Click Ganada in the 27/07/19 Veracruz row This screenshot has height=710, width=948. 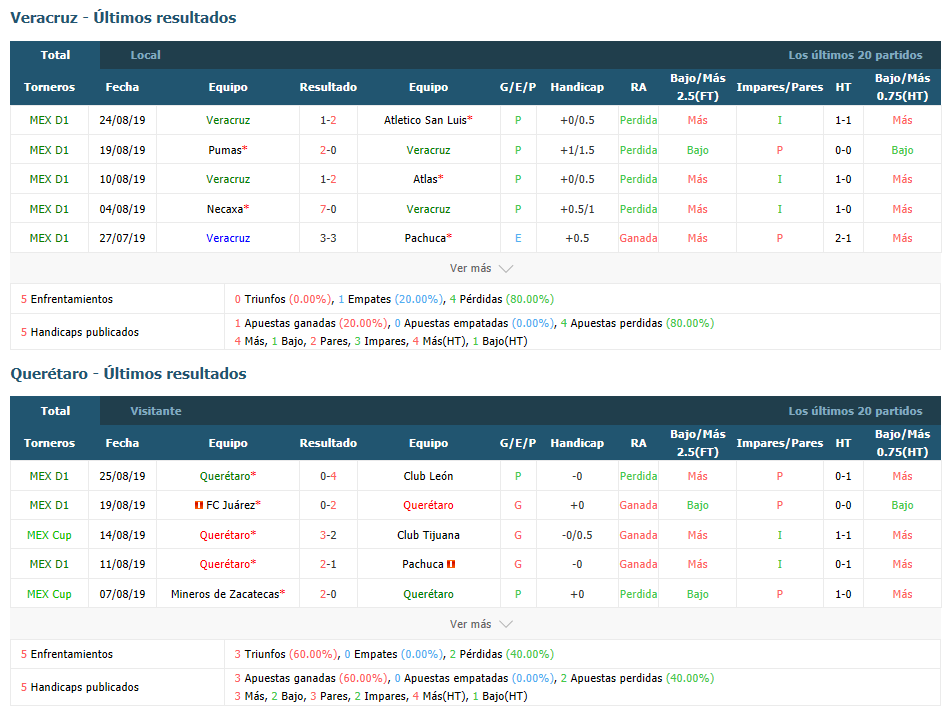638,238
